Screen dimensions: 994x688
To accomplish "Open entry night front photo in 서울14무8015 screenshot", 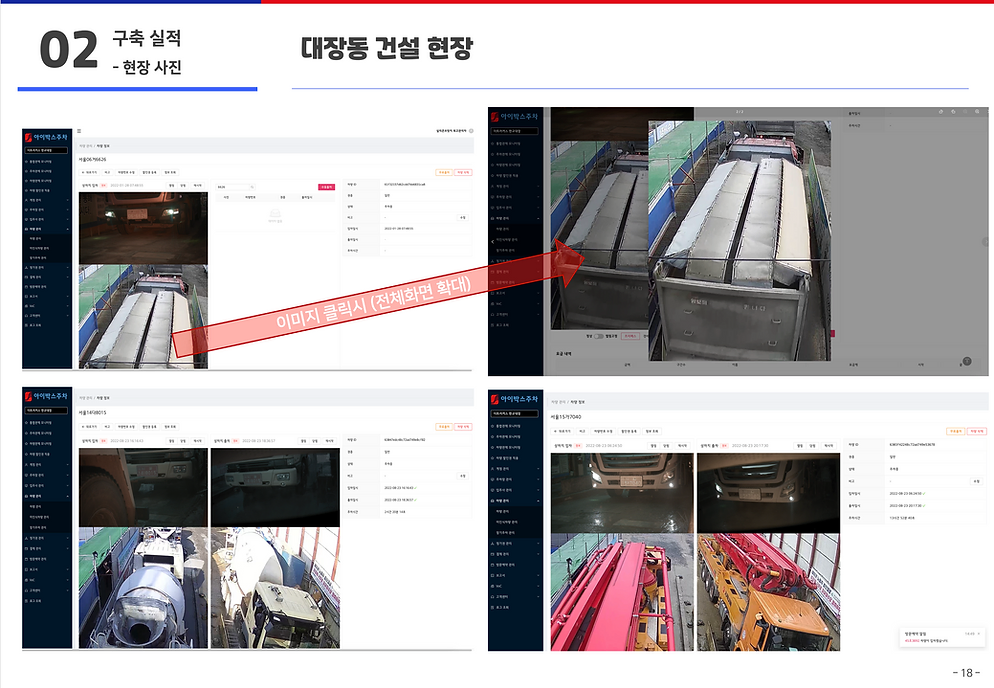I will pos(143,488).
